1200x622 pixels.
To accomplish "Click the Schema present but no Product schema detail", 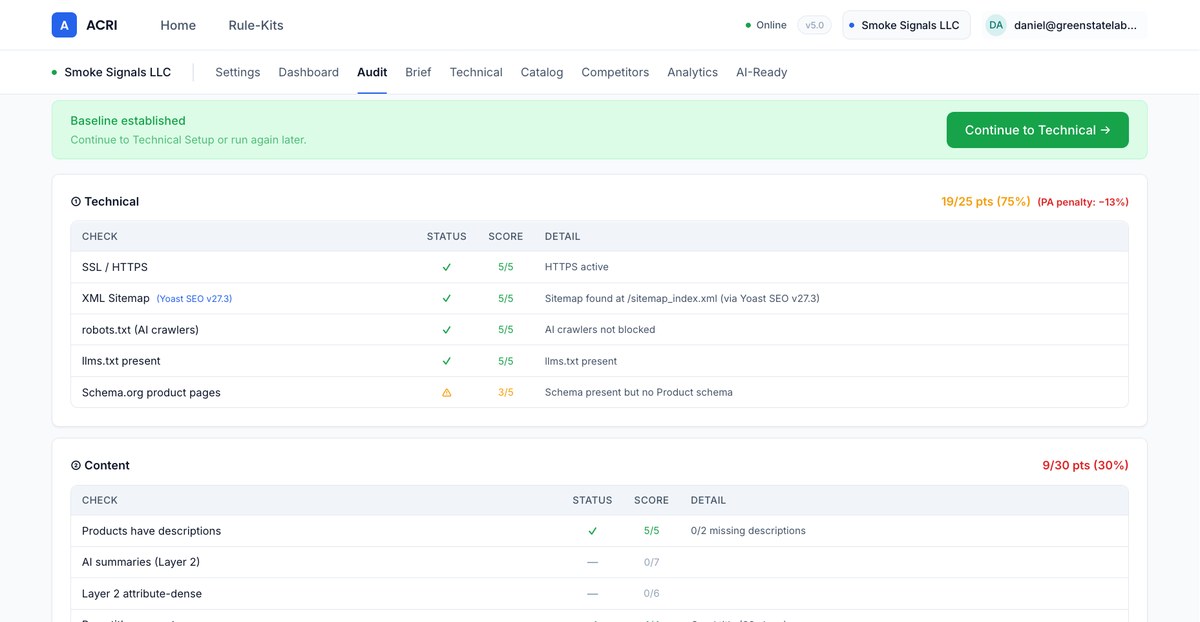I will [639, 393].
